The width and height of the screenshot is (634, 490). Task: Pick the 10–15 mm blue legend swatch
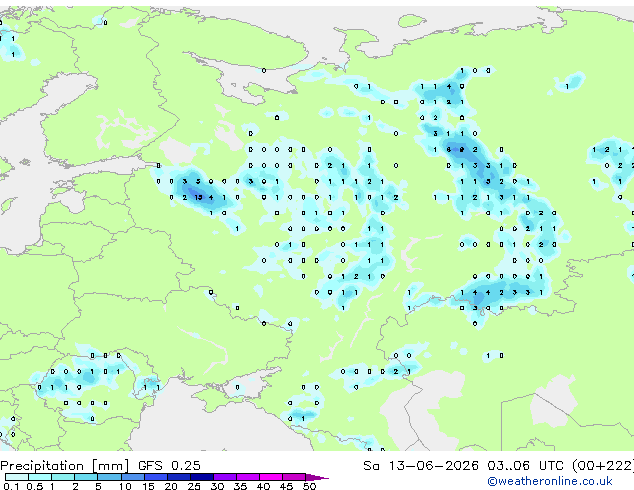point(132,477)
